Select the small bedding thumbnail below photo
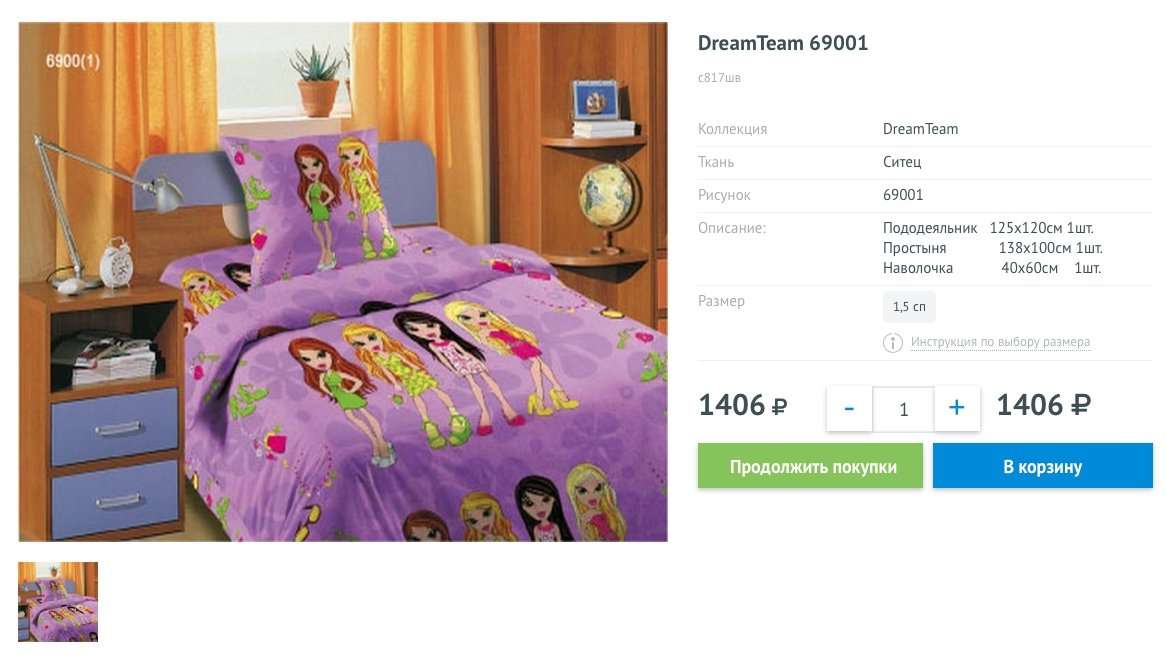Viewport: 1166px width, 663px height. click(x=58, y=601)
